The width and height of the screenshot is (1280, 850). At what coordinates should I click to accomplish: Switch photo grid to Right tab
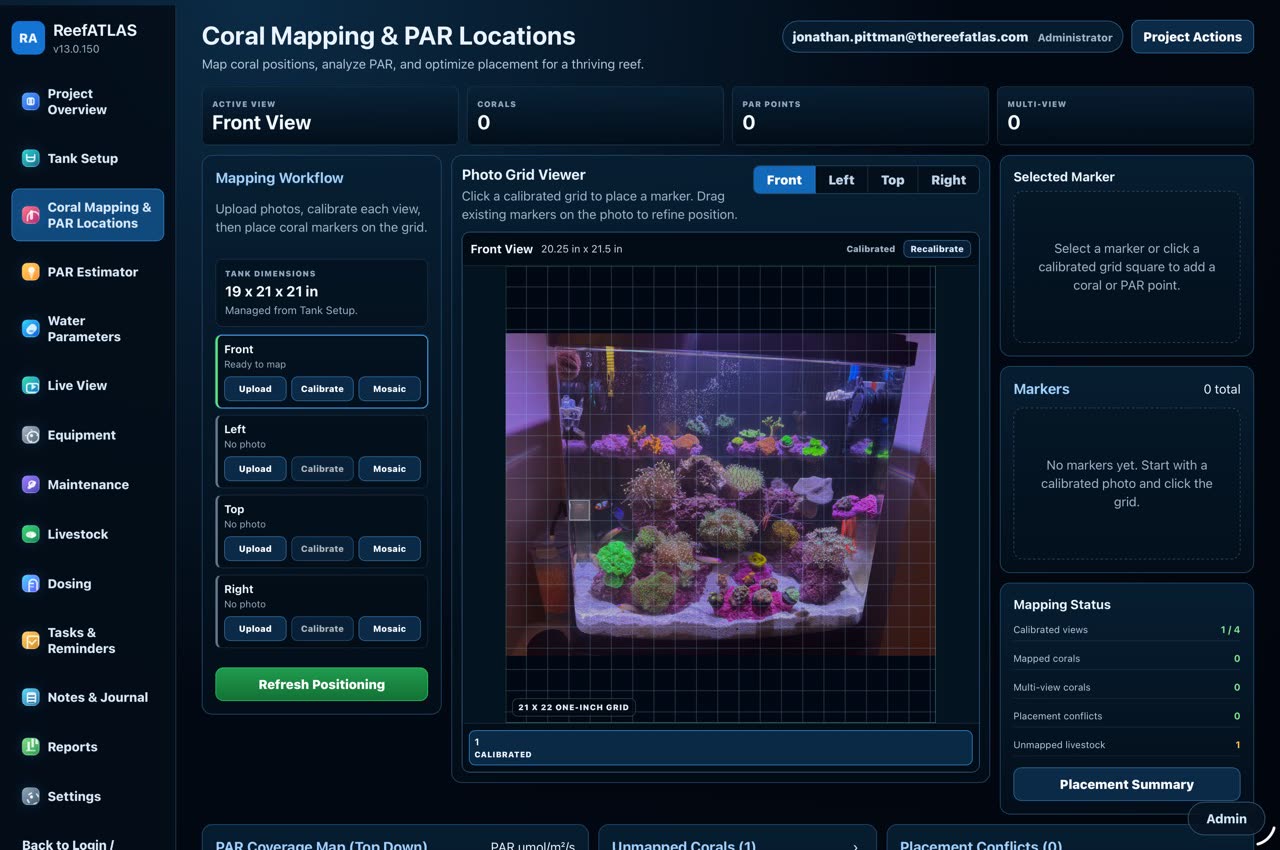click(948, 180)
